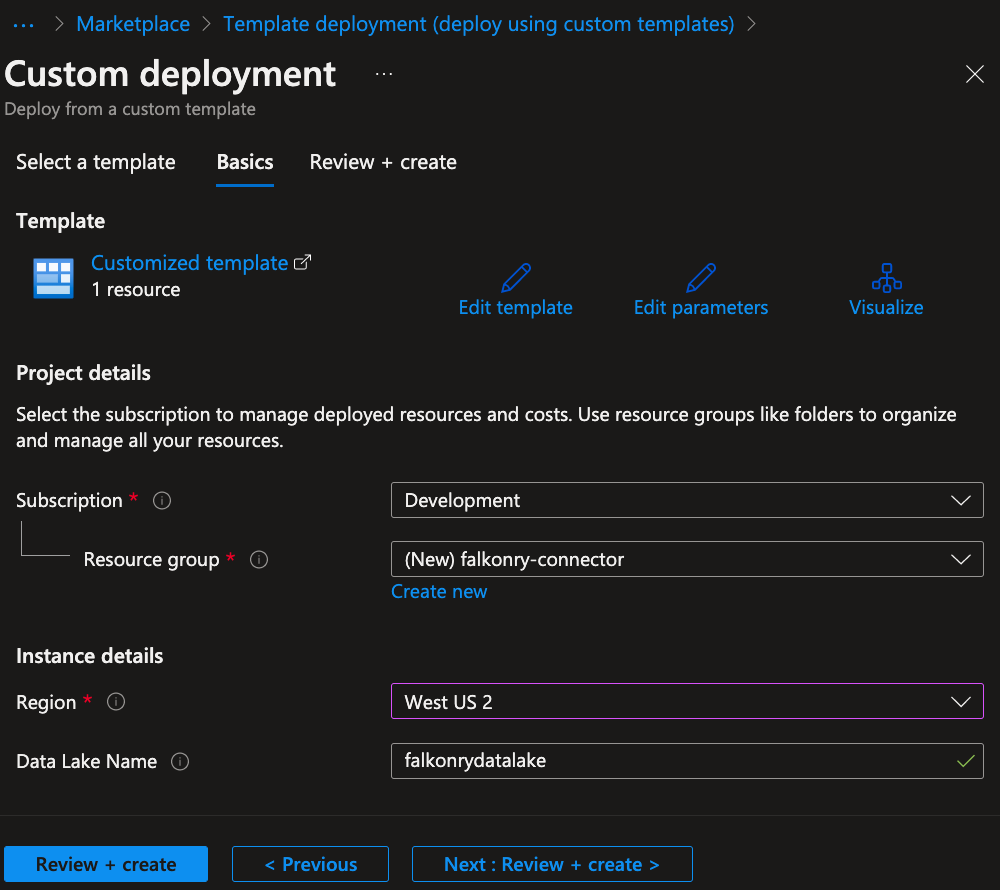Click the Create new resource group link
The image size is (1000, 890).
coord(439,592)
